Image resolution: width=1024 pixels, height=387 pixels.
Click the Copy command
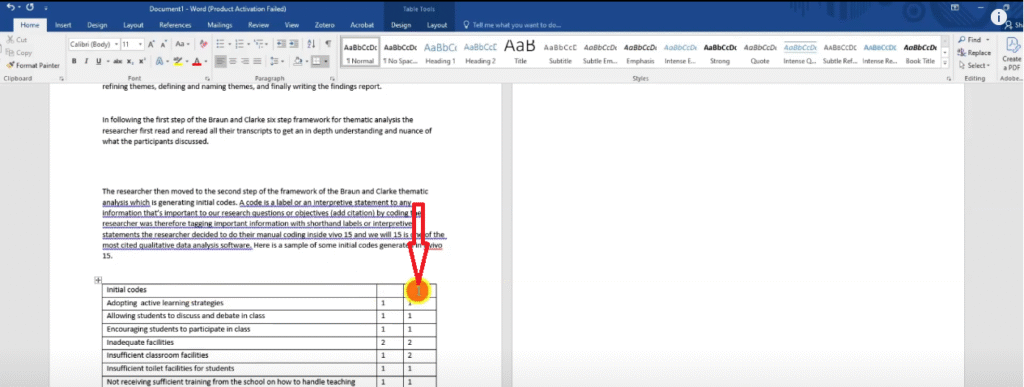(19, 52)
